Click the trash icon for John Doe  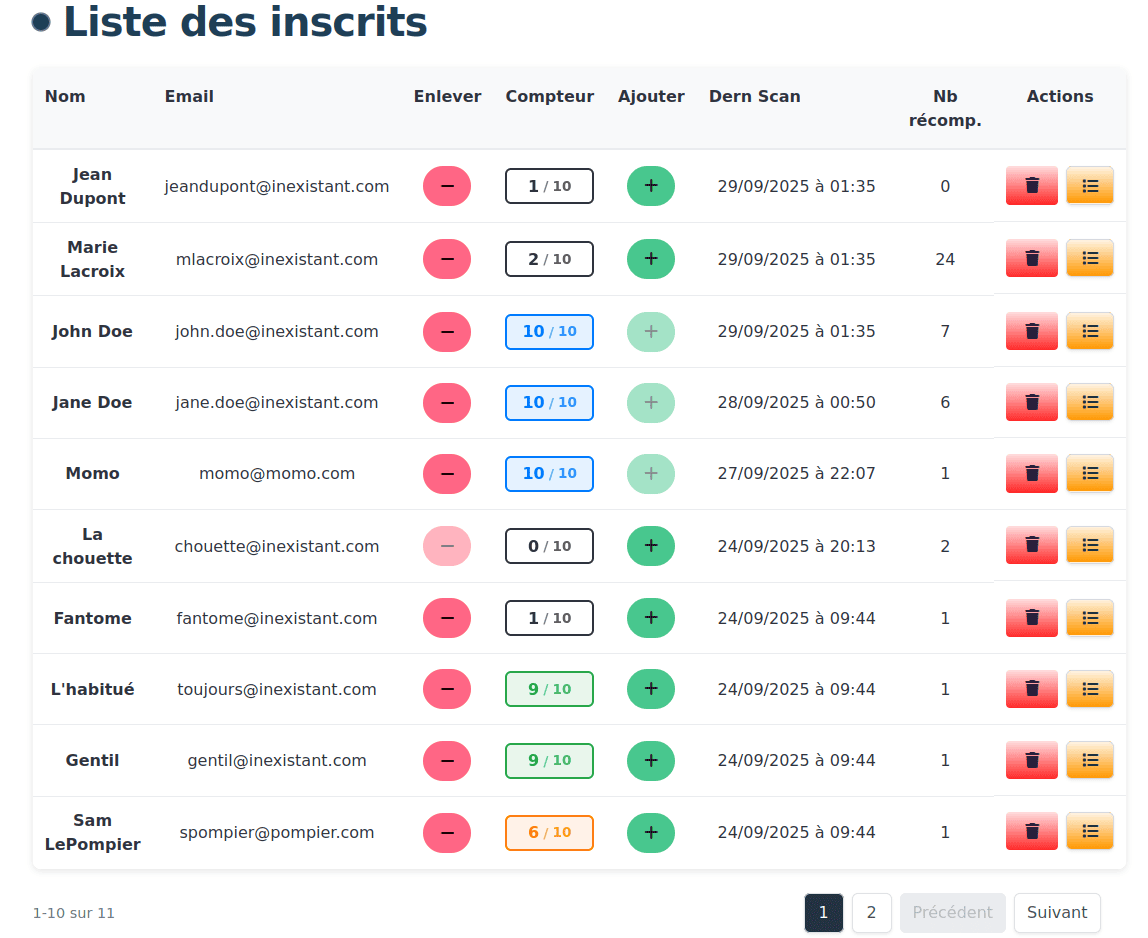pos(1031,331)
